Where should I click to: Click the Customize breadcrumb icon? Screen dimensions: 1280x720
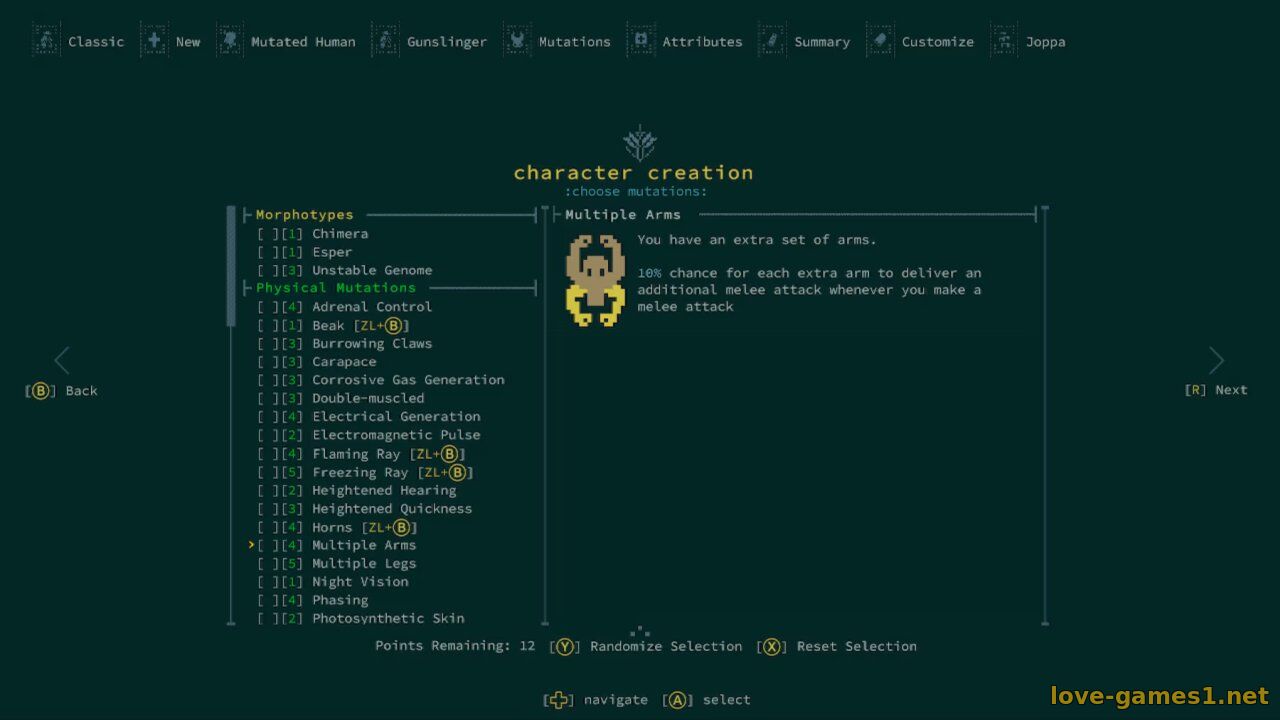pos(880,41)
